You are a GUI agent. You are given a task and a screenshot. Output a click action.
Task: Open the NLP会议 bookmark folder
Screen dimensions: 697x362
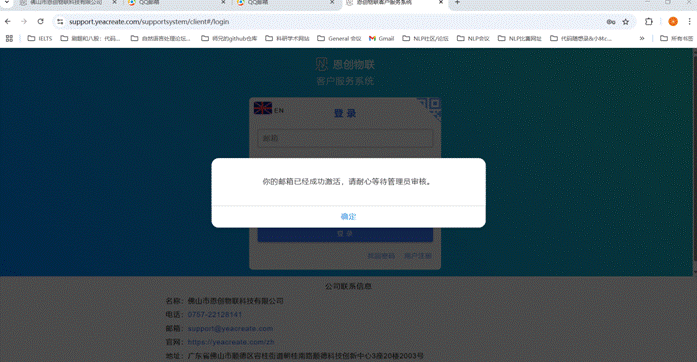[473, 39]
